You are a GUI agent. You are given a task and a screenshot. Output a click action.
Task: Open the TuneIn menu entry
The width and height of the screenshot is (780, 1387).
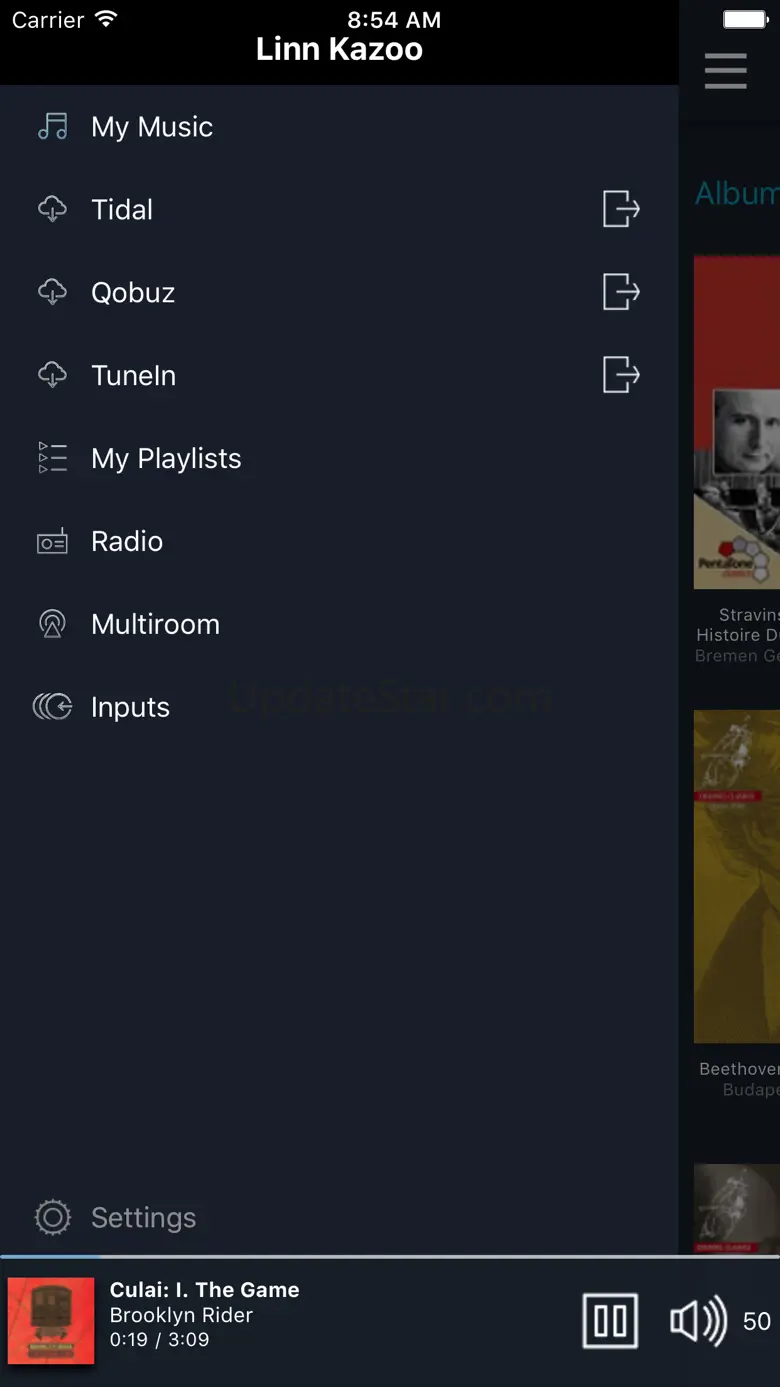133,376
